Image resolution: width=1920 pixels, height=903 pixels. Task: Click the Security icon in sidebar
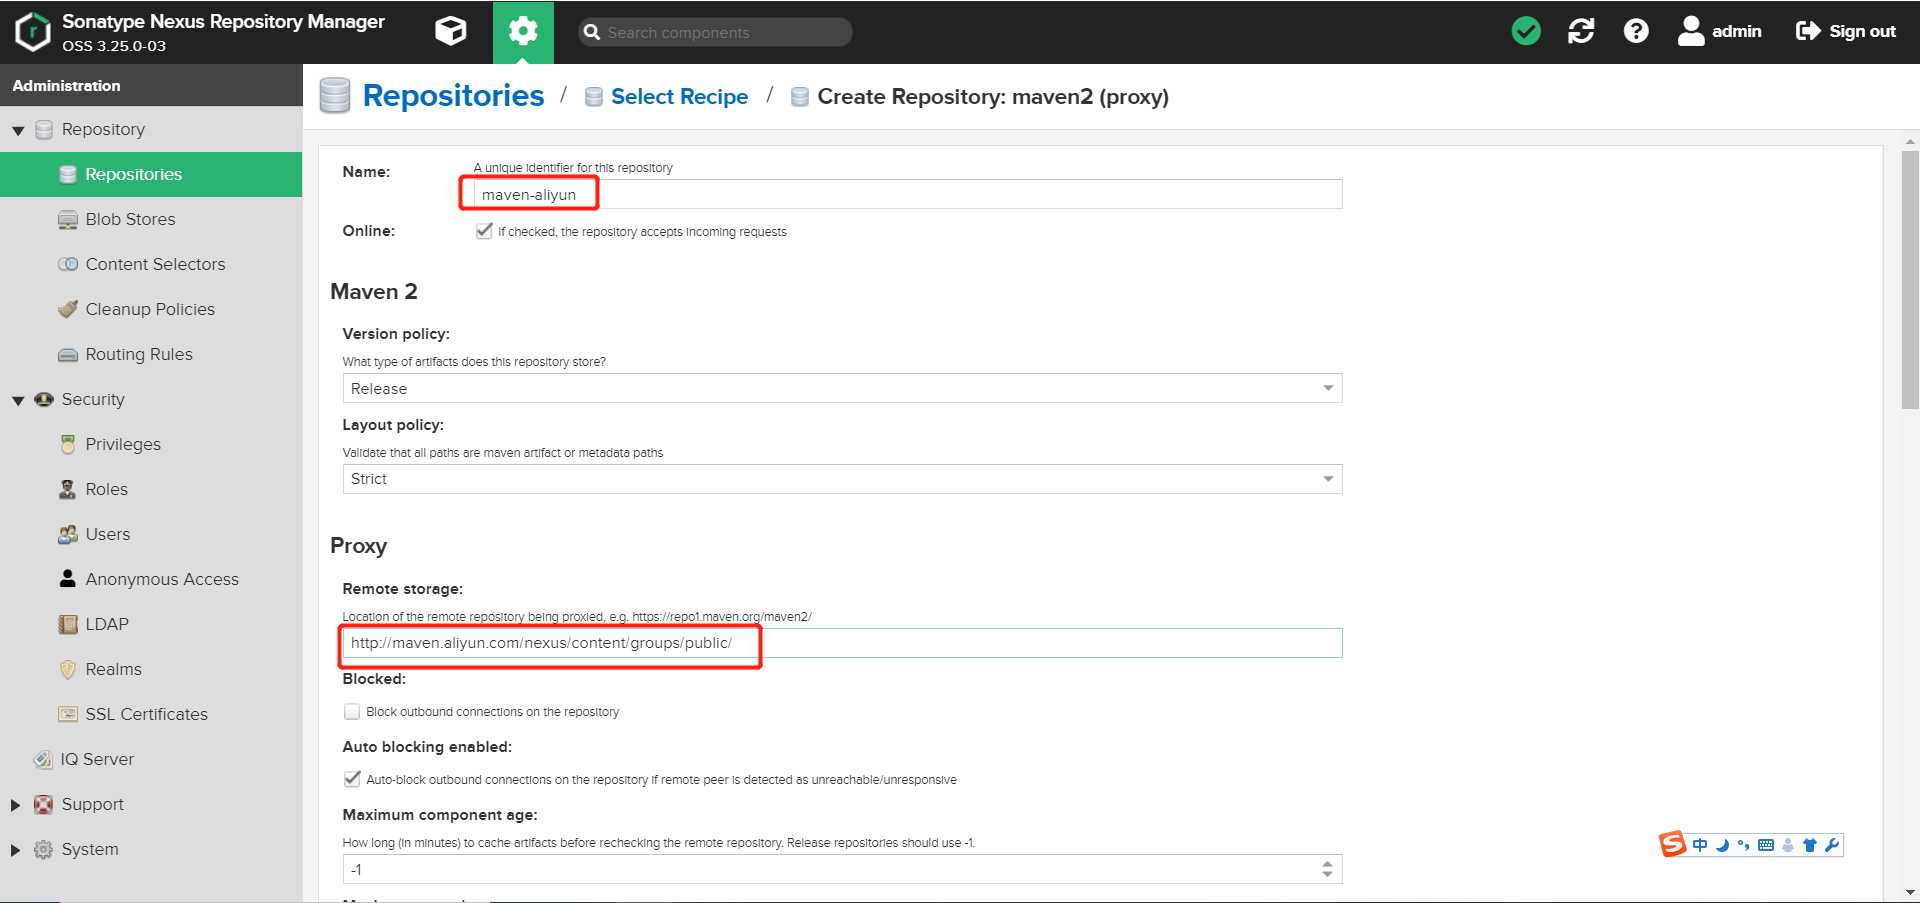(43, 399)
